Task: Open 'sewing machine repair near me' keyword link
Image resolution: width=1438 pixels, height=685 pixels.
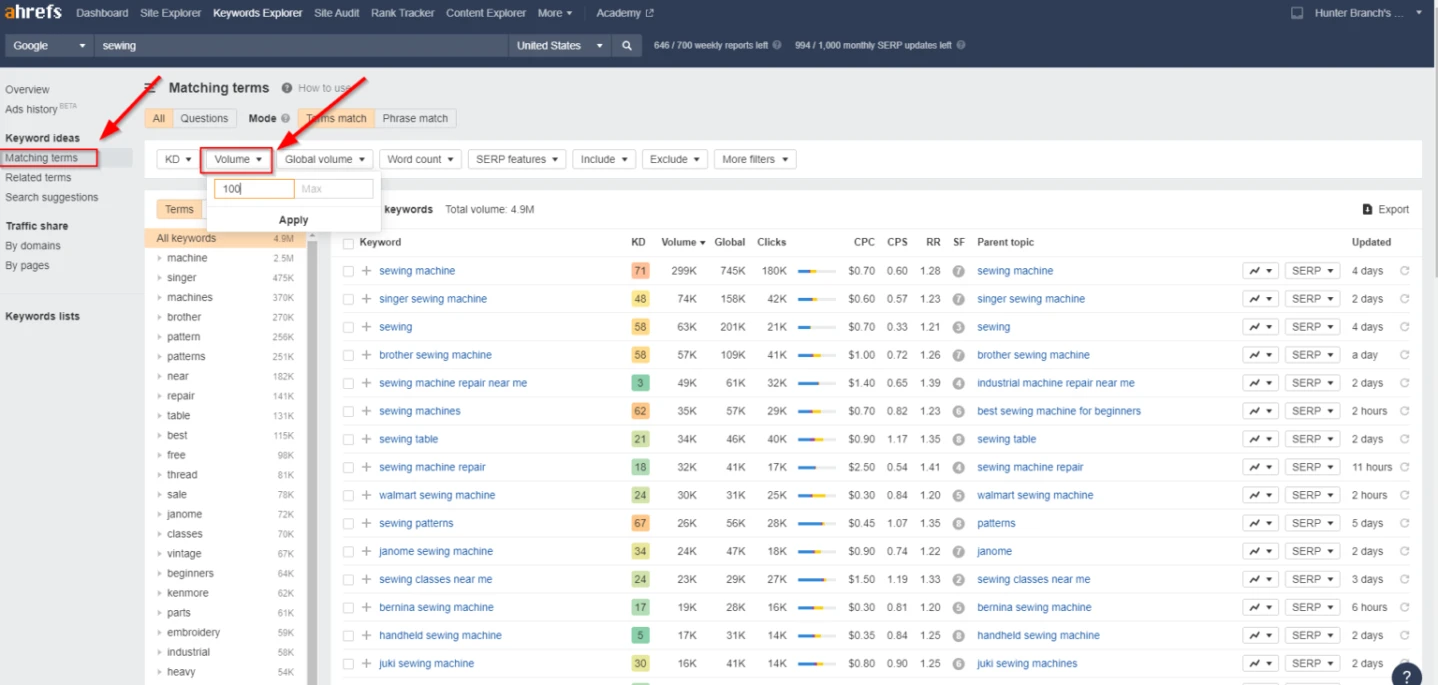Action: 453,383
